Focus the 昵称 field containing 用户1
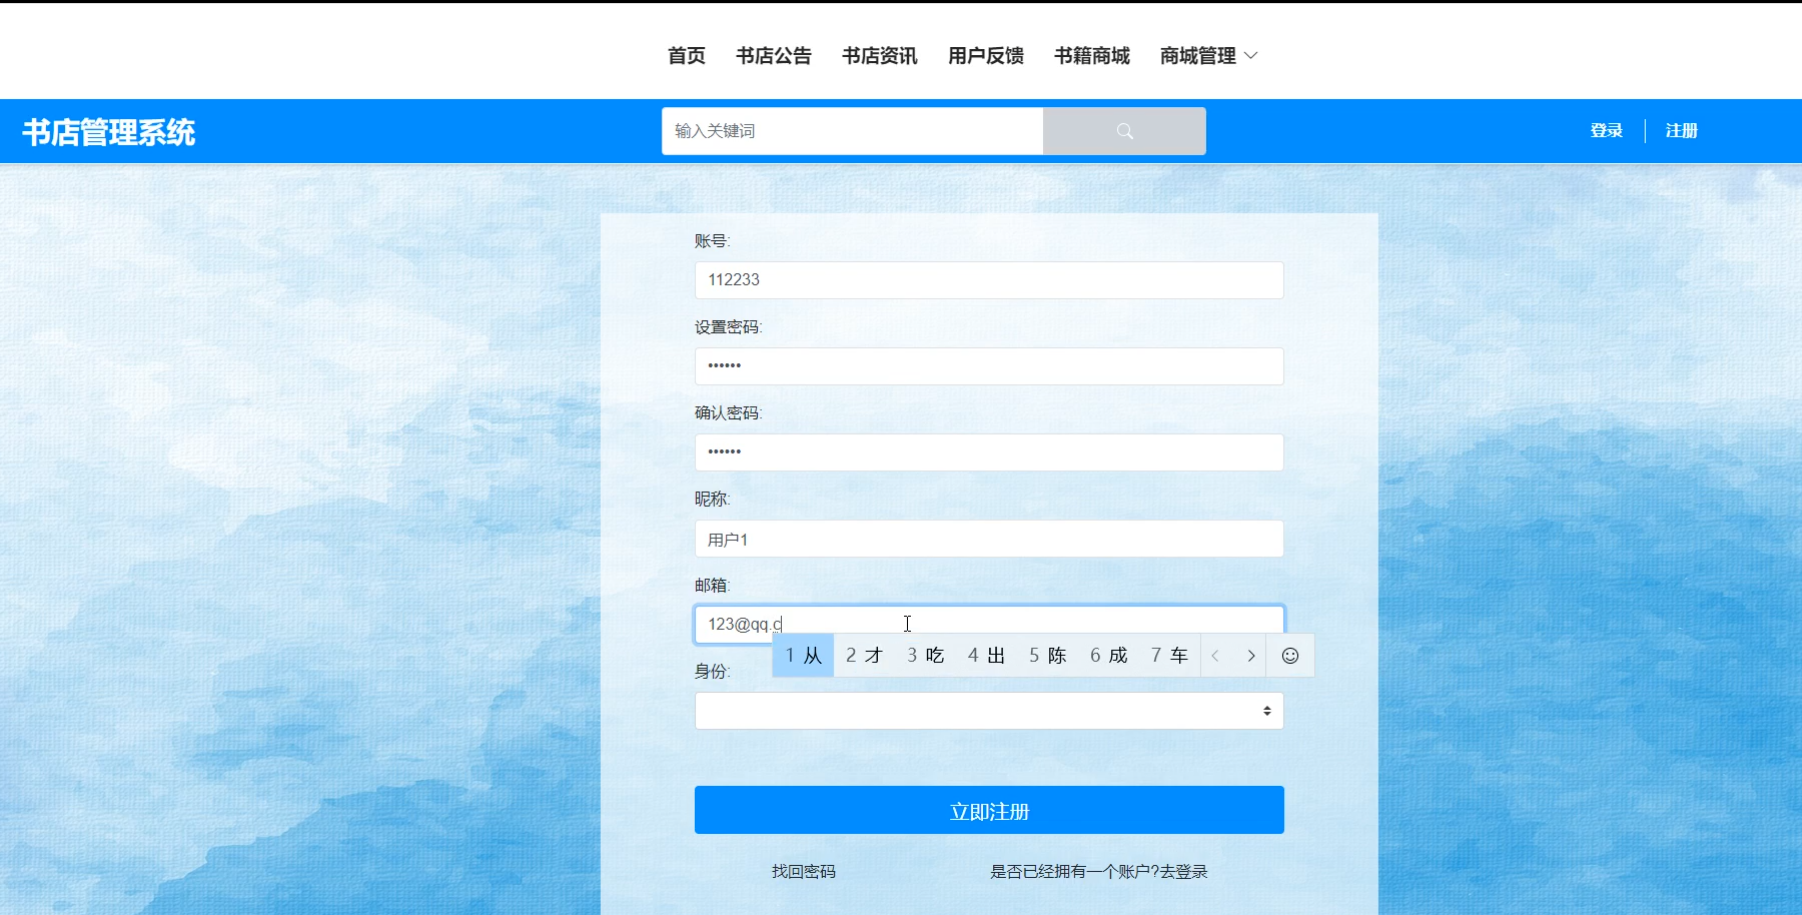This screenshot has height=915, width=1802. pyautogui.click(x=989, y=539)
